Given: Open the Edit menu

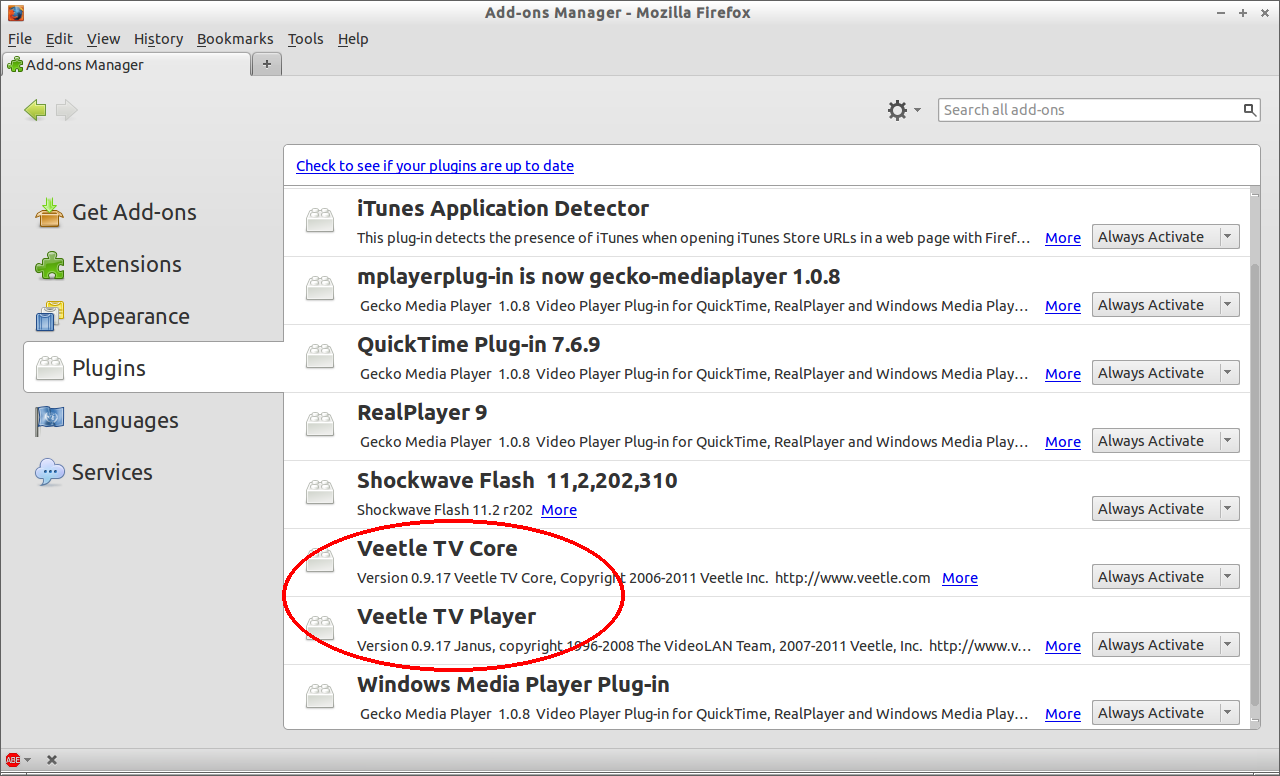Looking at the screenshot, I should [x=59, y=39].
